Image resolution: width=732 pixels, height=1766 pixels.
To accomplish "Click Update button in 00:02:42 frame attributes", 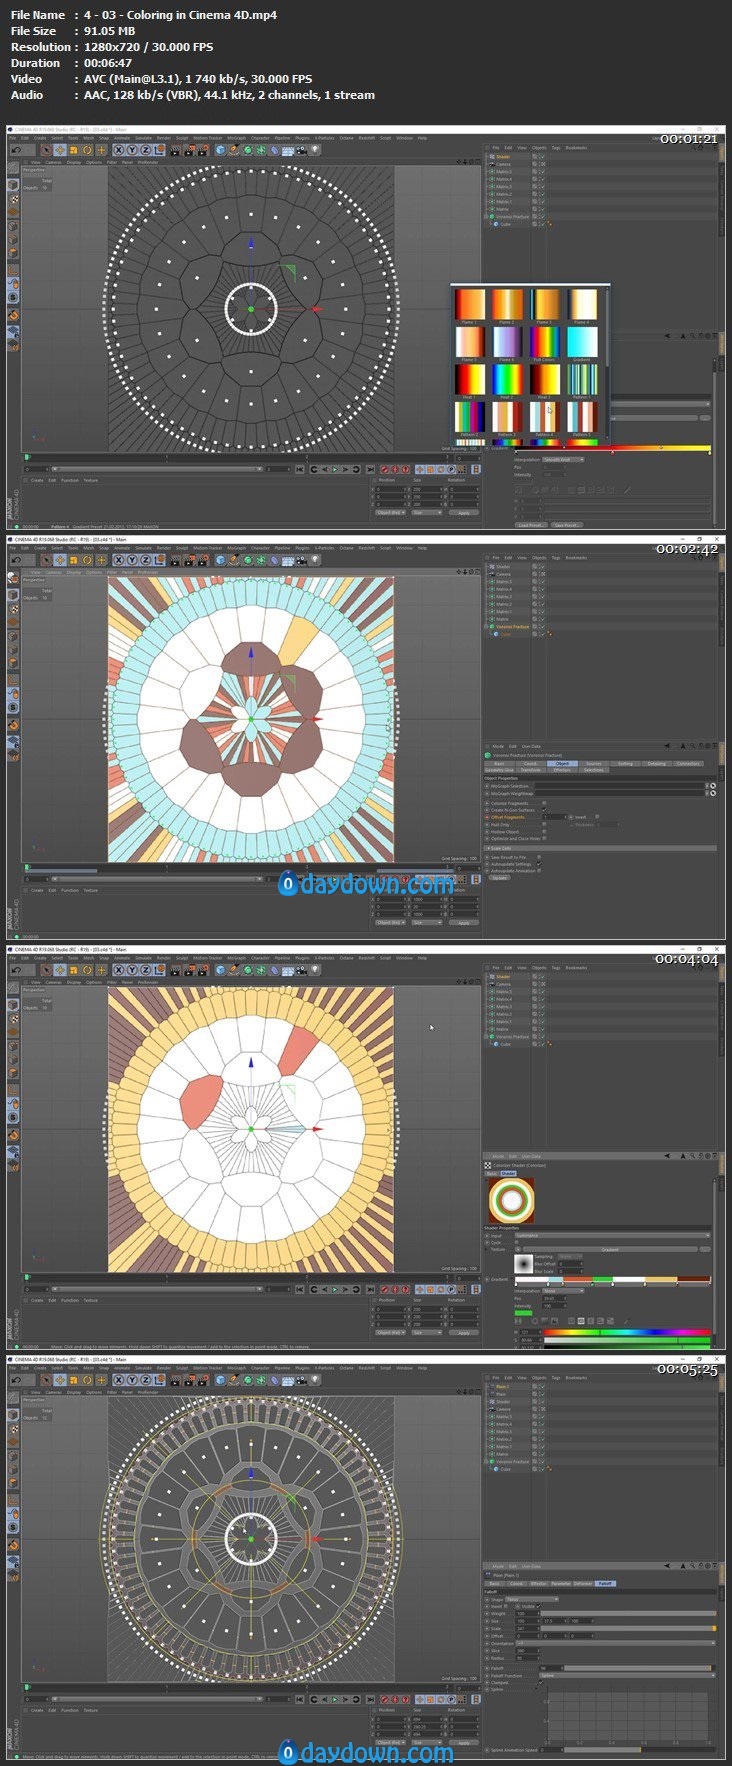I will pos(500,878).
